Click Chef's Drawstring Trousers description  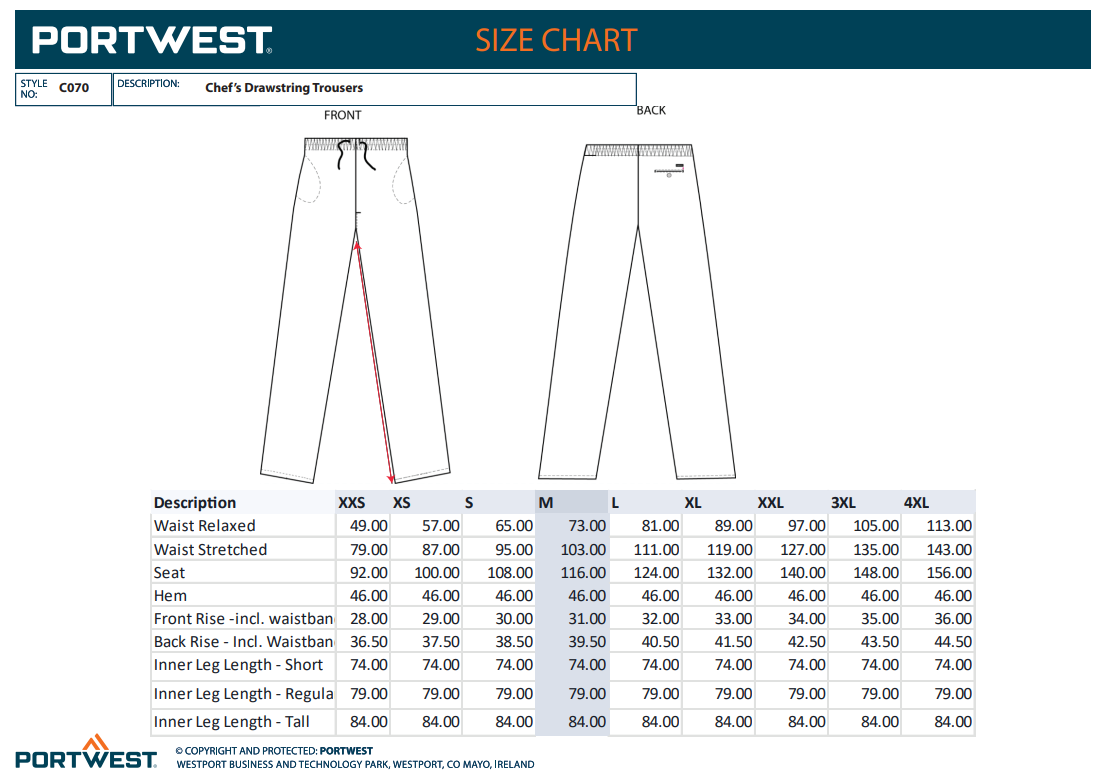pos(284,87)
